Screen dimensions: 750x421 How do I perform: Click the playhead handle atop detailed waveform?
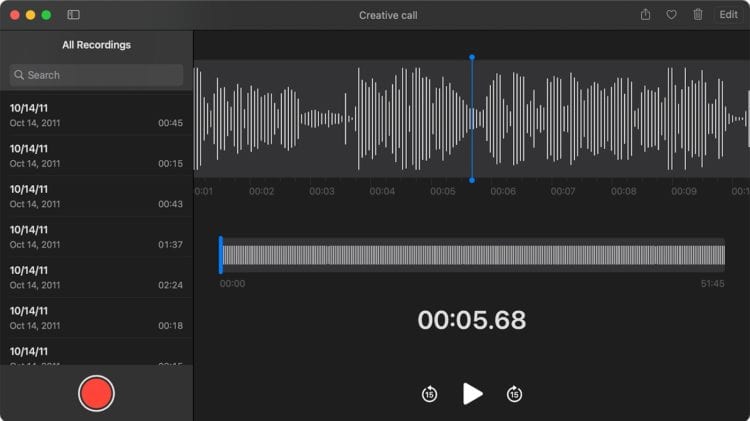[472, 58]
